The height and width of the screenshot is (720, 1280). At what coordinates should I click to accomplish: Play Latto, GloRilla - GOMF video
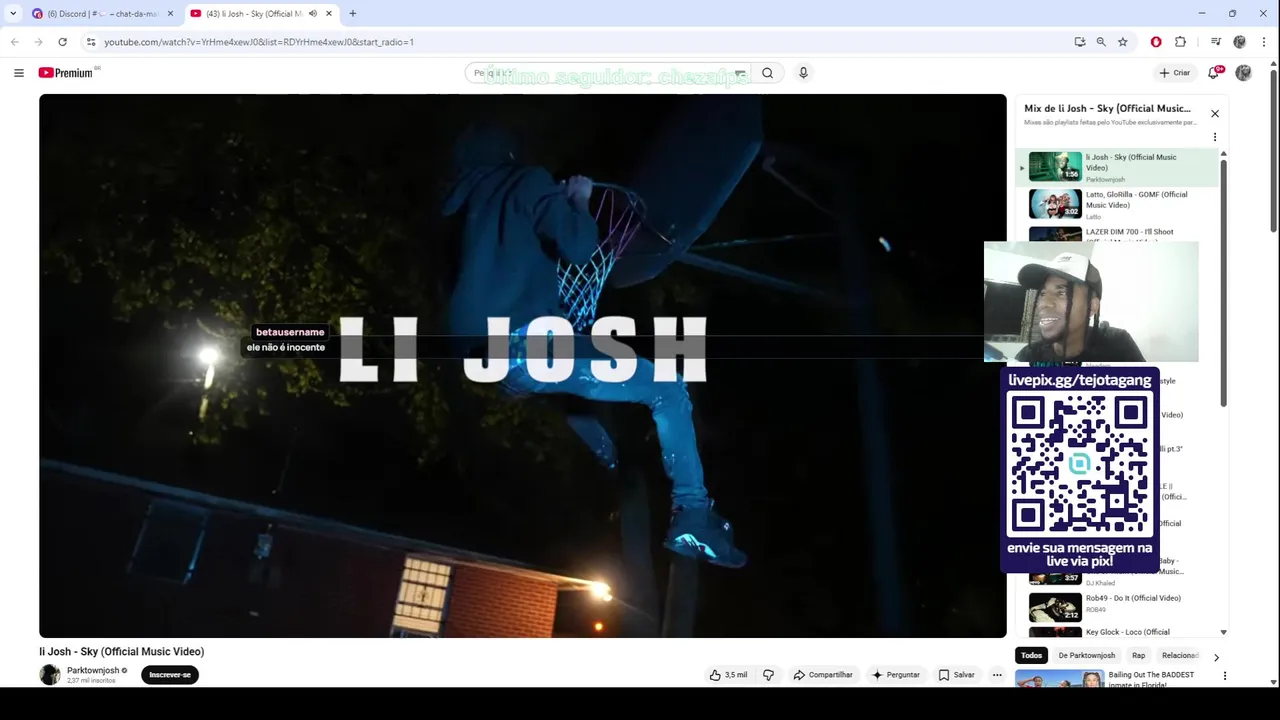[x=1118, y=204]
